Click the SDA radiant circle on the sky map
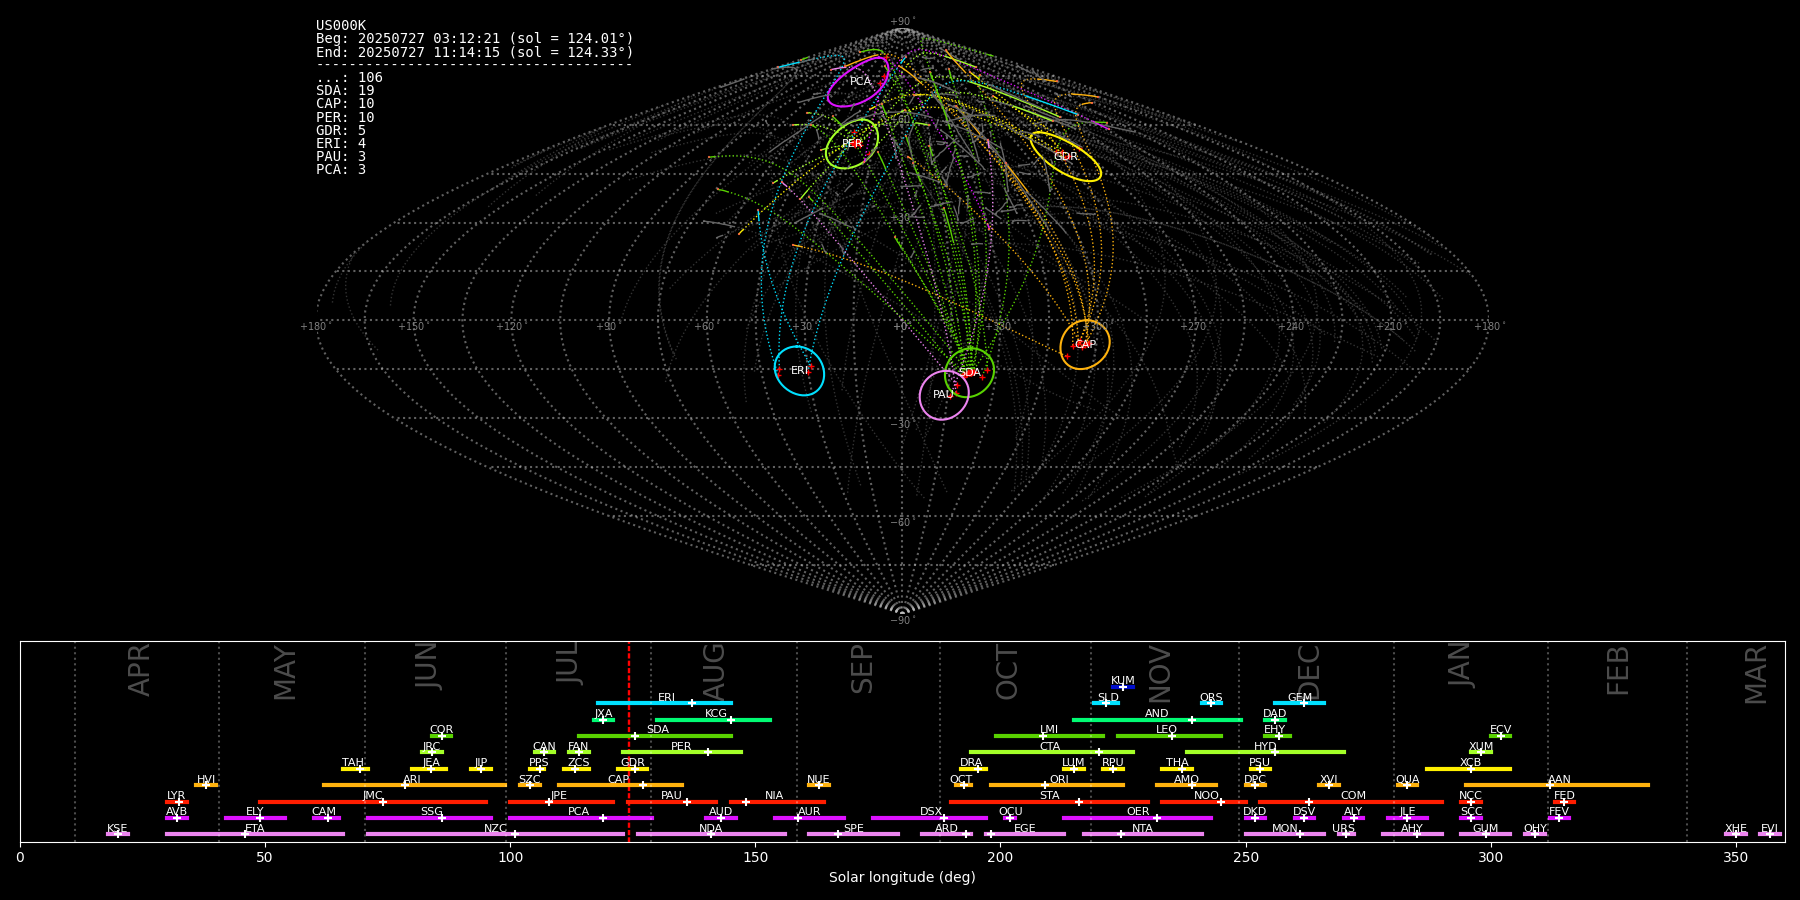1800x900 pixels. tap(969, 372)
